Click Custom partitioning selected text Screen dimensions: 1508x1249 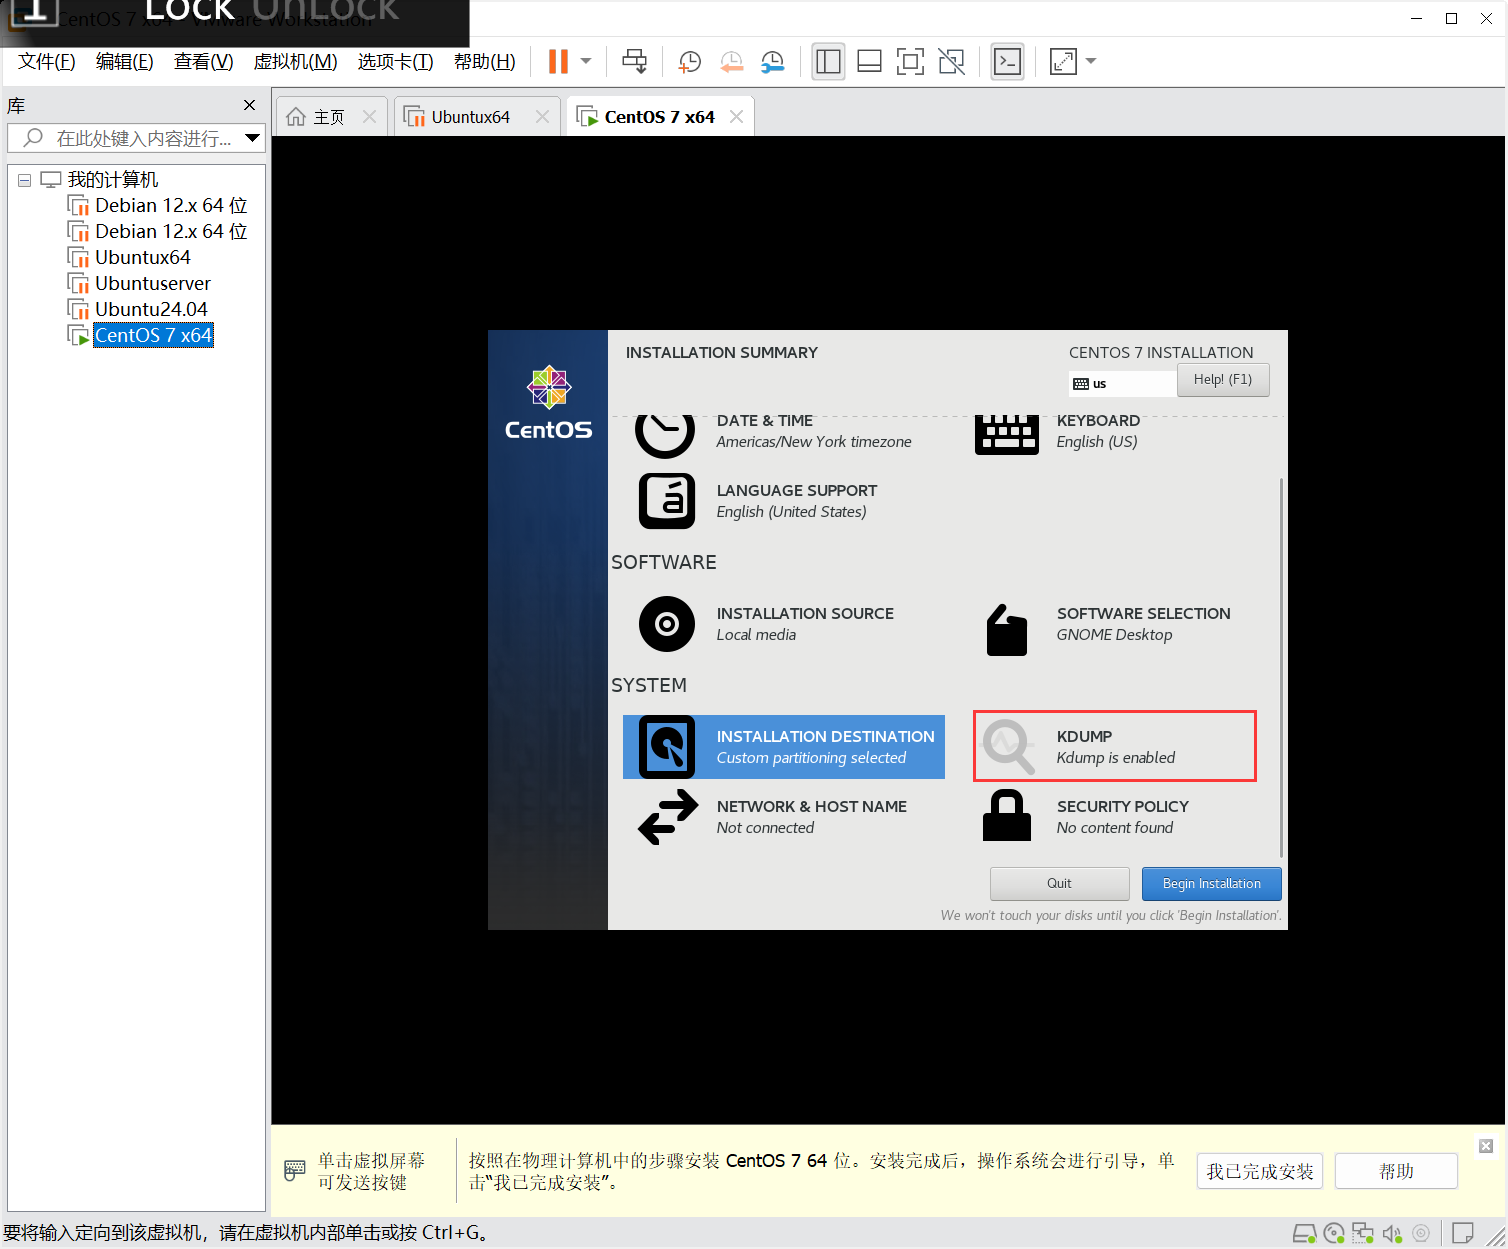[x=811, y=758]
